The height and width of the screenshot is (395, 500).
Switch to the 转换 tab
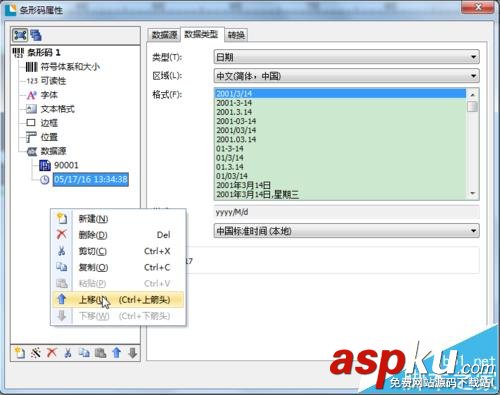click(x=236, y=35)
